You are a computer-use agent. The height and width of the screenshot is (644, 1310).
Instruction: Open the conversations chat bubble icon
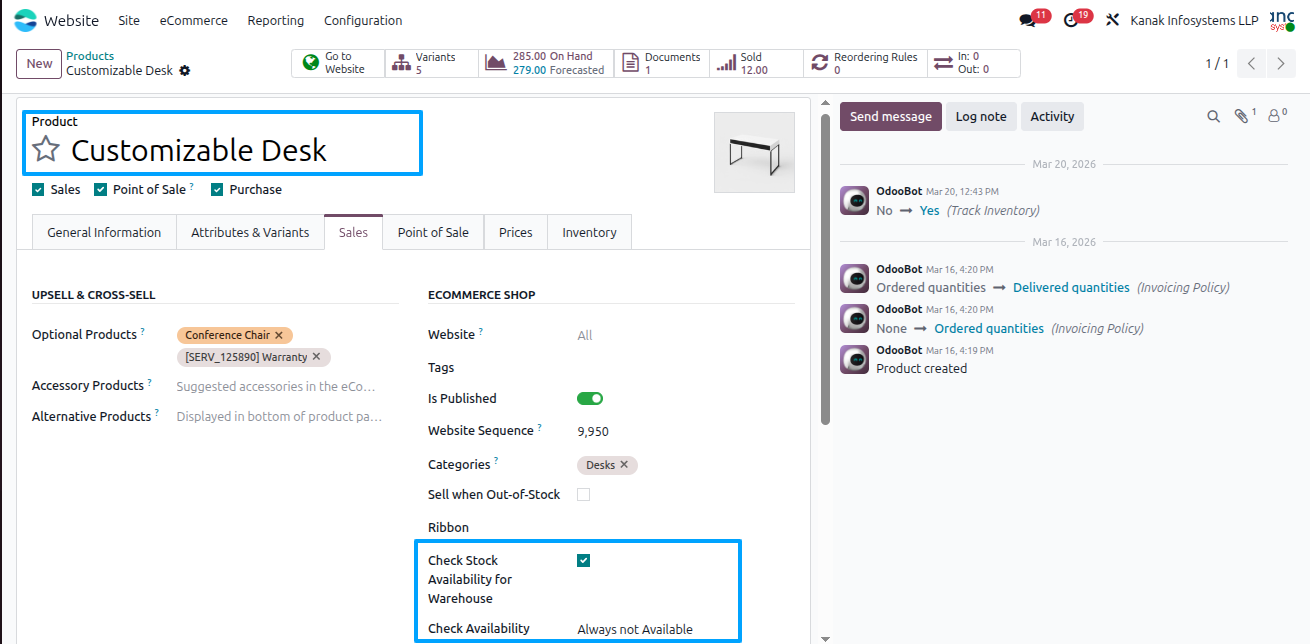point(1027,20)
